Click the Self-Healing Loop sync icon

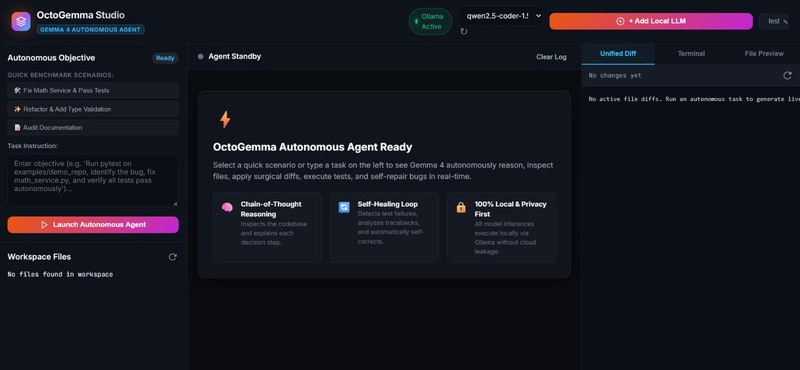tap(344, 207)
